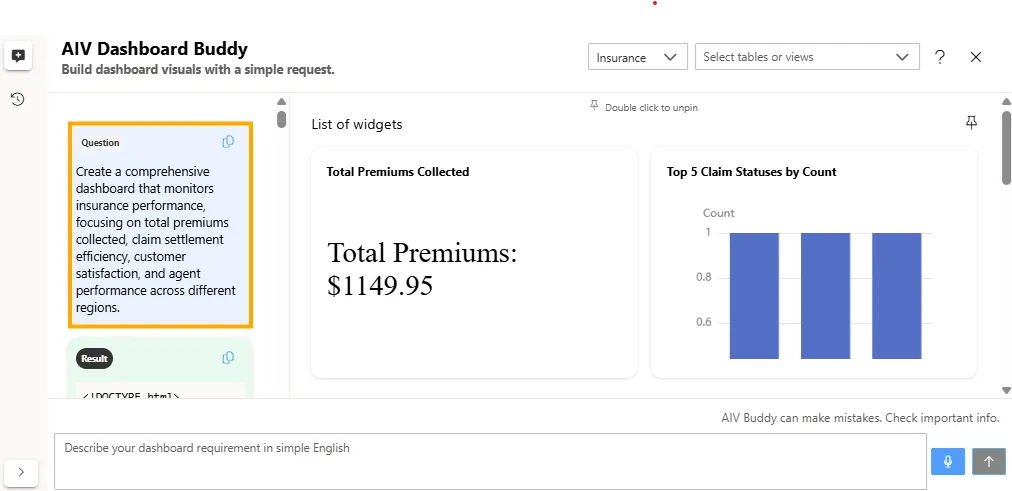
Task: Expand the sidebar with the chevron arrow
Action: (22, 471)
